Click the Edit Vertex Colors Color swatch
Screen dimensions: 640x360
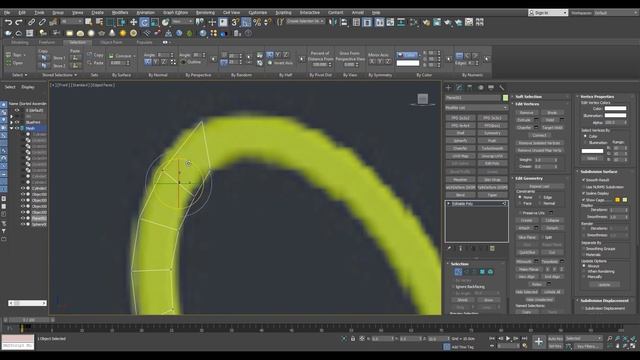click(x=615, y=109)
